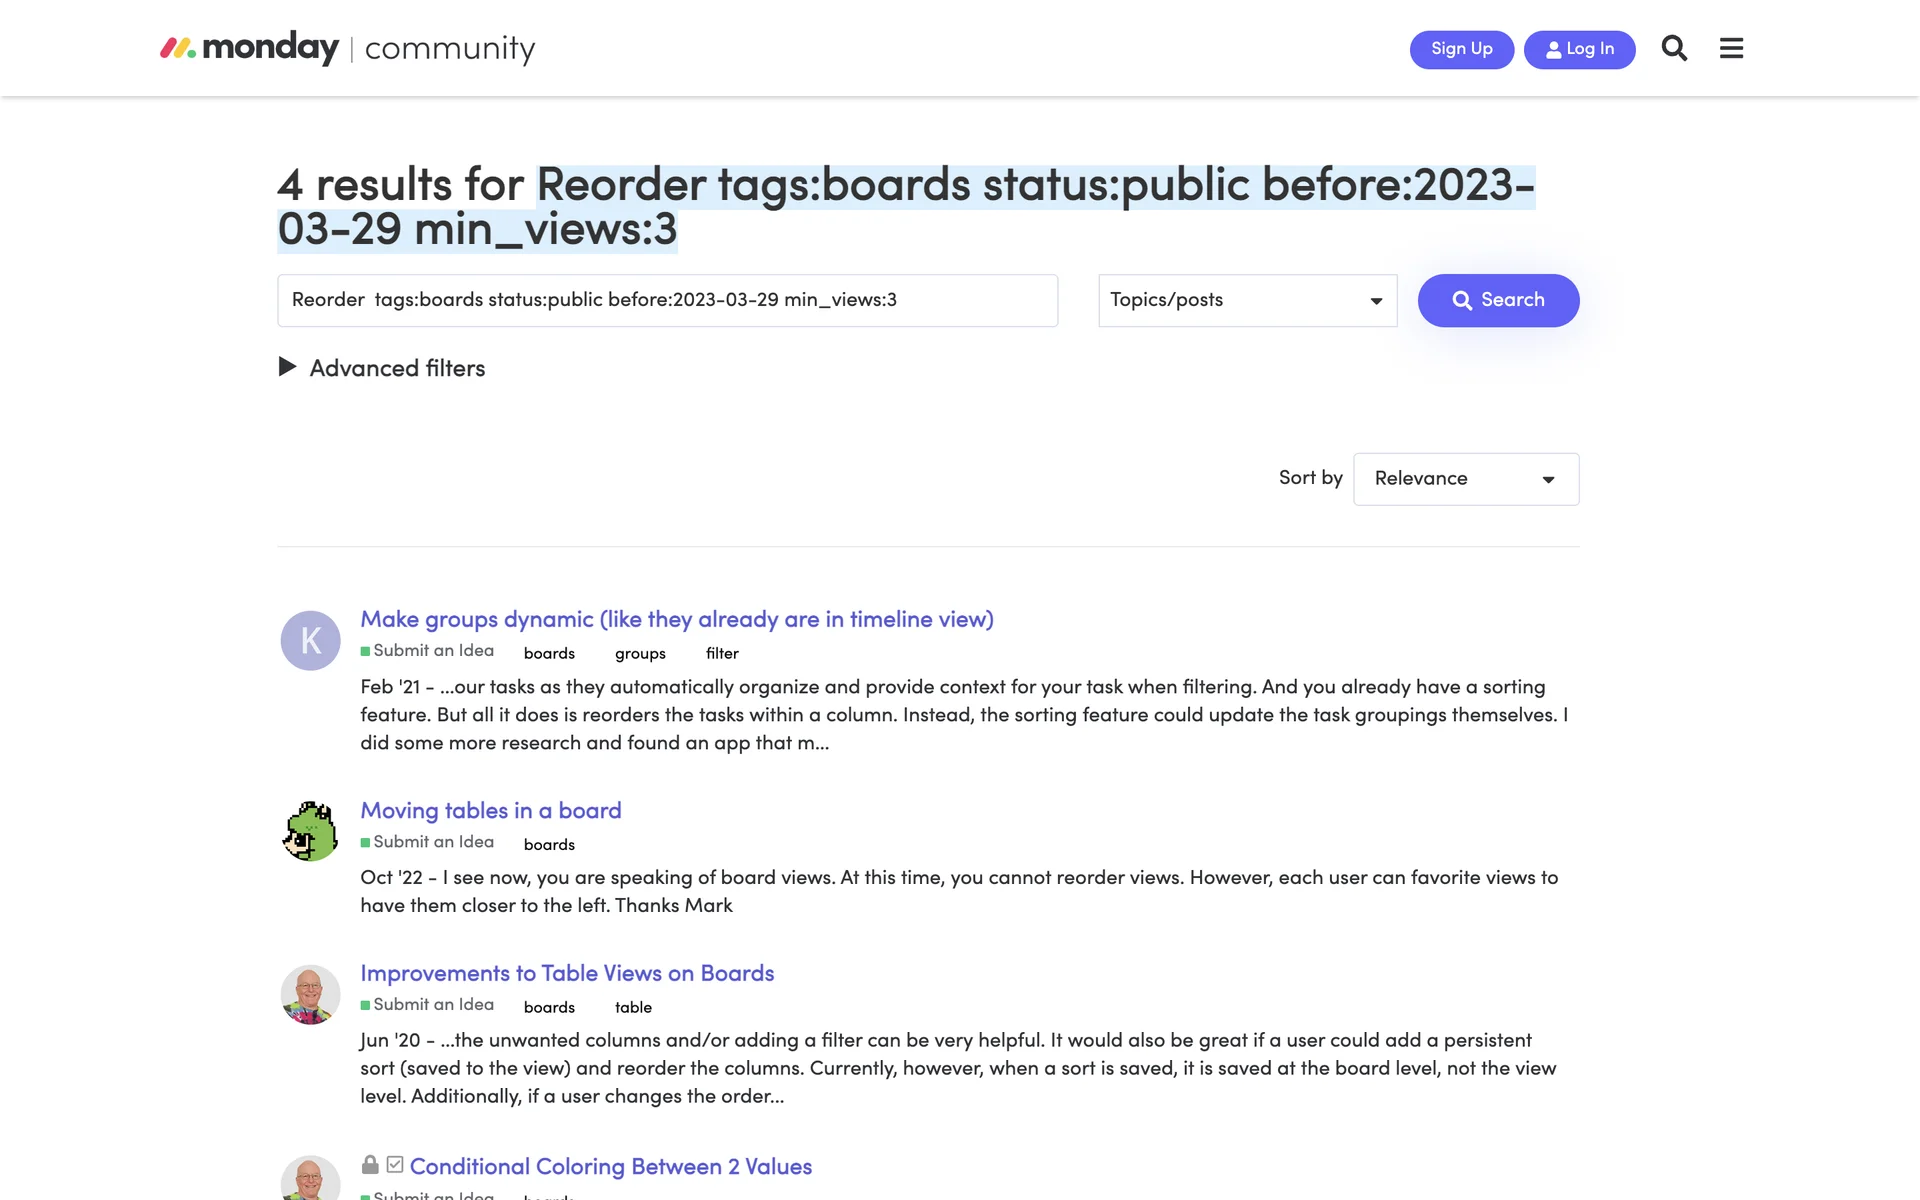
Task: Click the Log In button
Action: 1579,49
